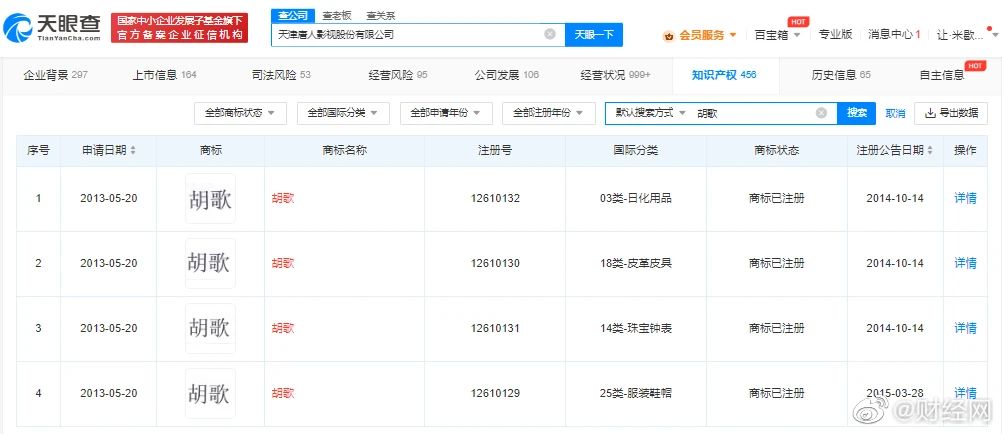This screenshot has width=1002, height=434.
Task: Click registration number 12610129
Action: coord(495,393)
